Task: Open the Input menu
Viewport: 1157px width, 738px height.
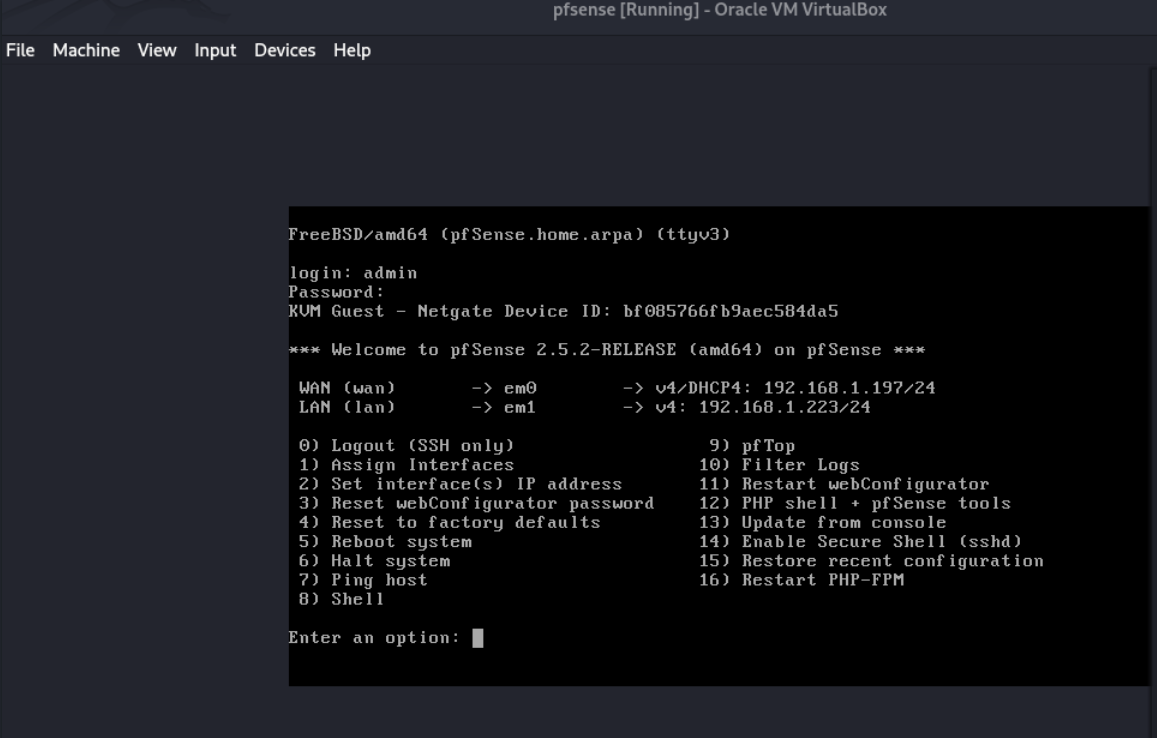Action: [215, 50]
